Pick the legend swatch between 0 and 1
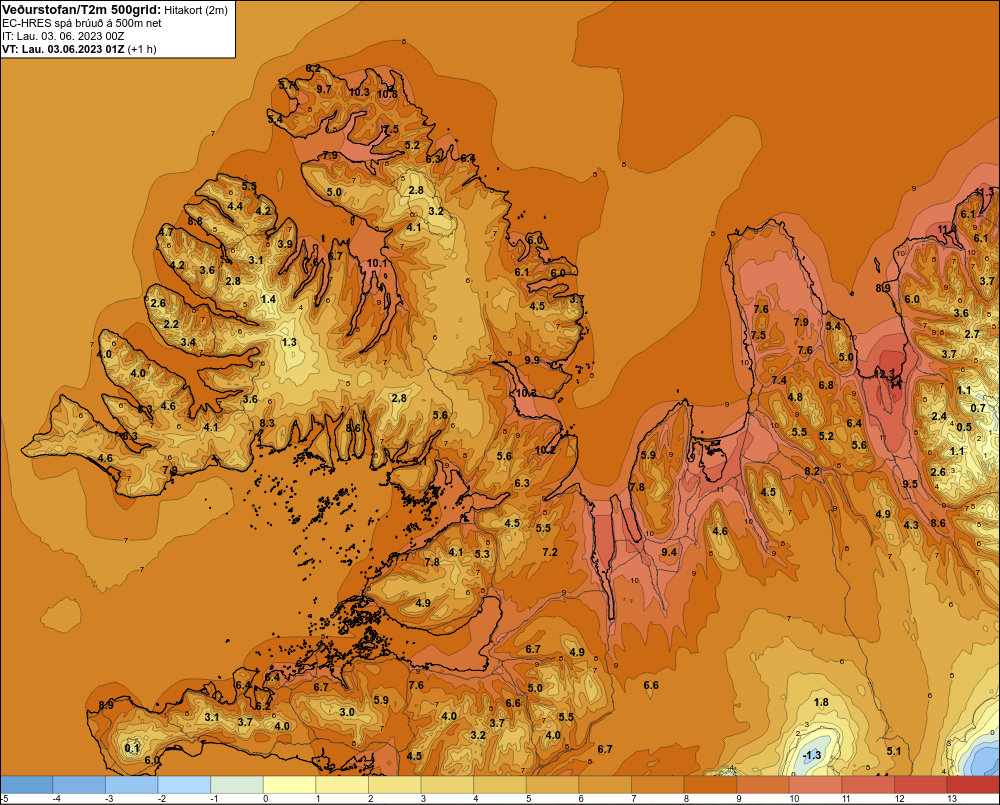 290,784
